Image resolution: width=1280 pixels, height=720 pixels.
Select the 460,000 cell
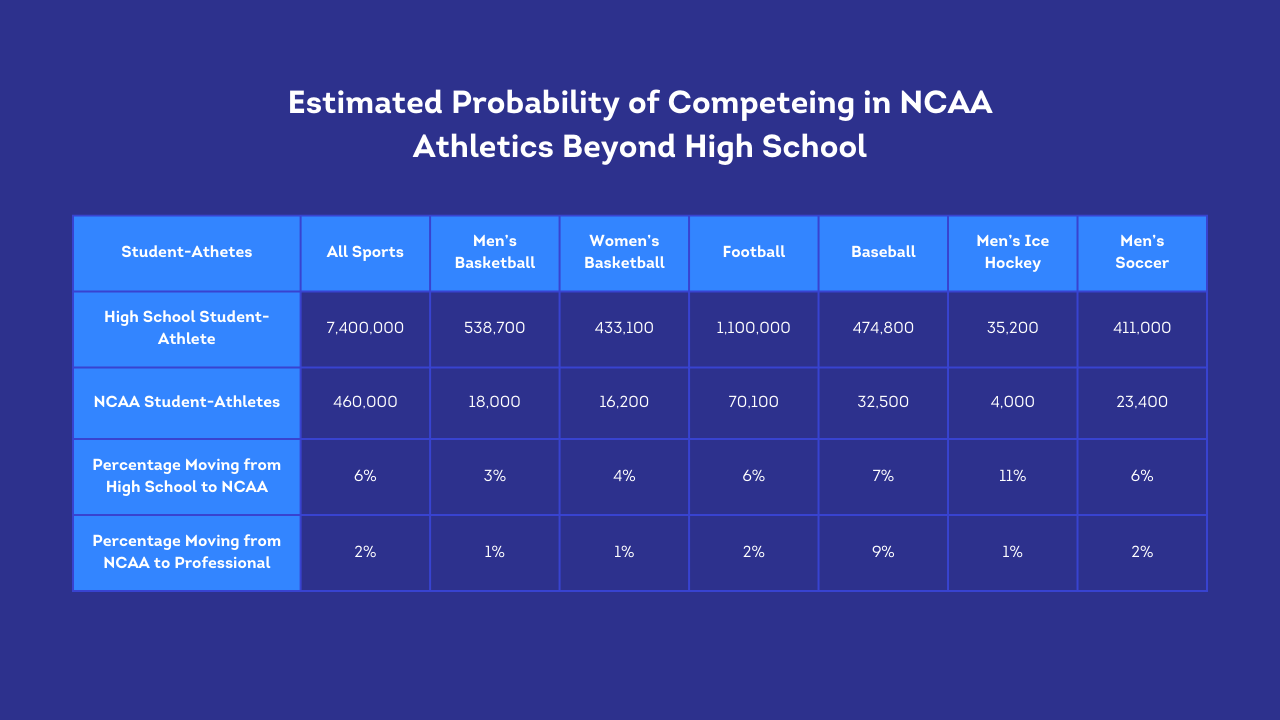pos(365,403)
